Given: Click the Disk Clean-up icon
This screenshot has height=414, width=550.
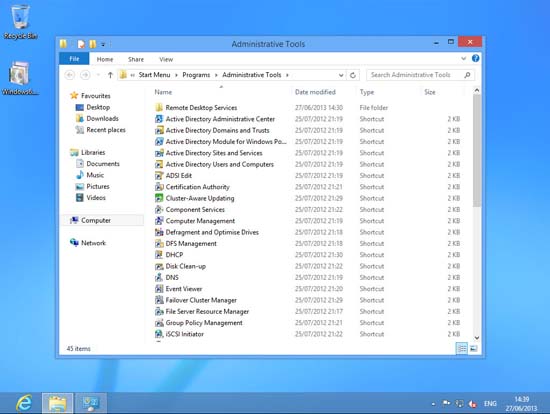Looking at the screenshot, I should (159, 266).
